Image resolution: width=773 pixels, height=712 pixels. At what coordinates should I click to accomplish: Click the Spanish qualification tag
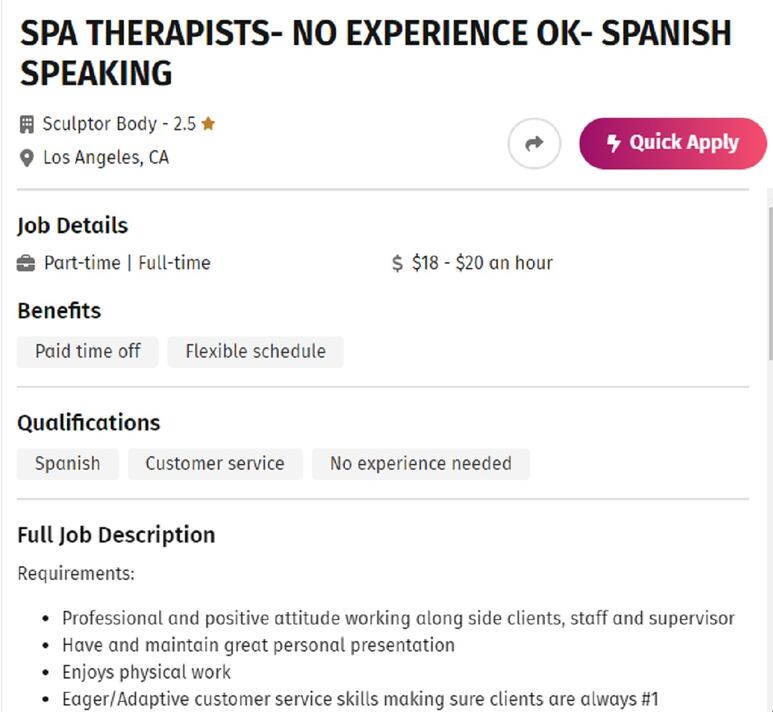click(x=68, y=463)
